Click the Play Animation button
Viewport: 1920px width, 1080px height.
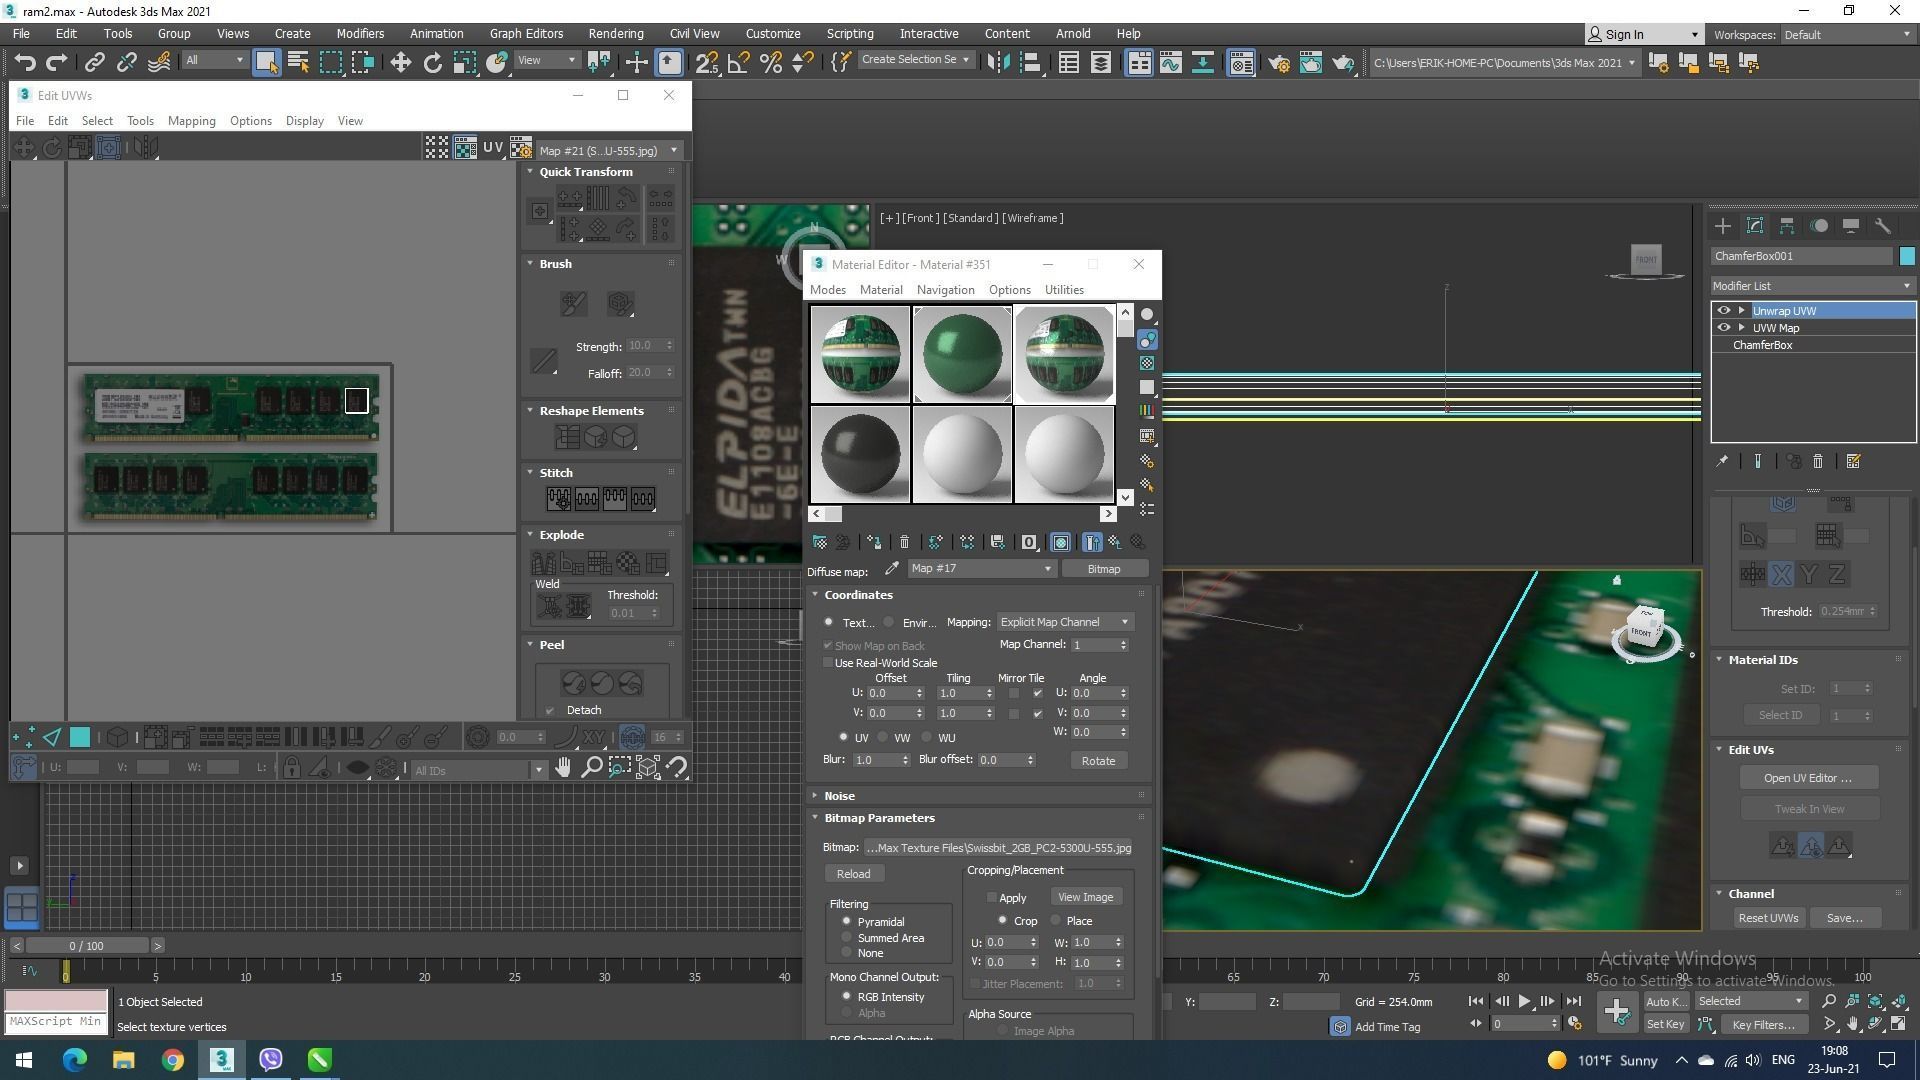(1524, 1001)
